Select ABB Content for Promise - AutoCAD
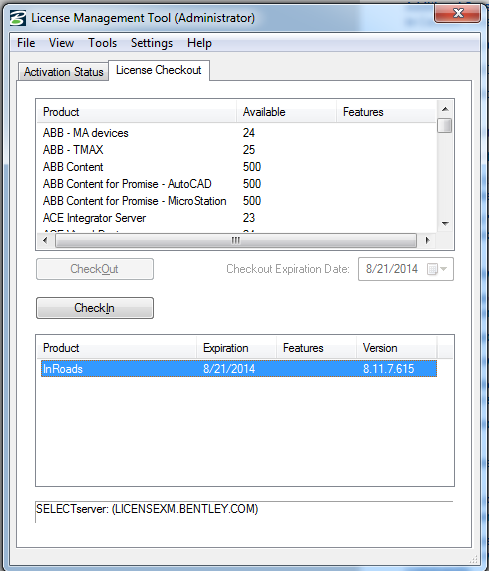 click(237, 184)
